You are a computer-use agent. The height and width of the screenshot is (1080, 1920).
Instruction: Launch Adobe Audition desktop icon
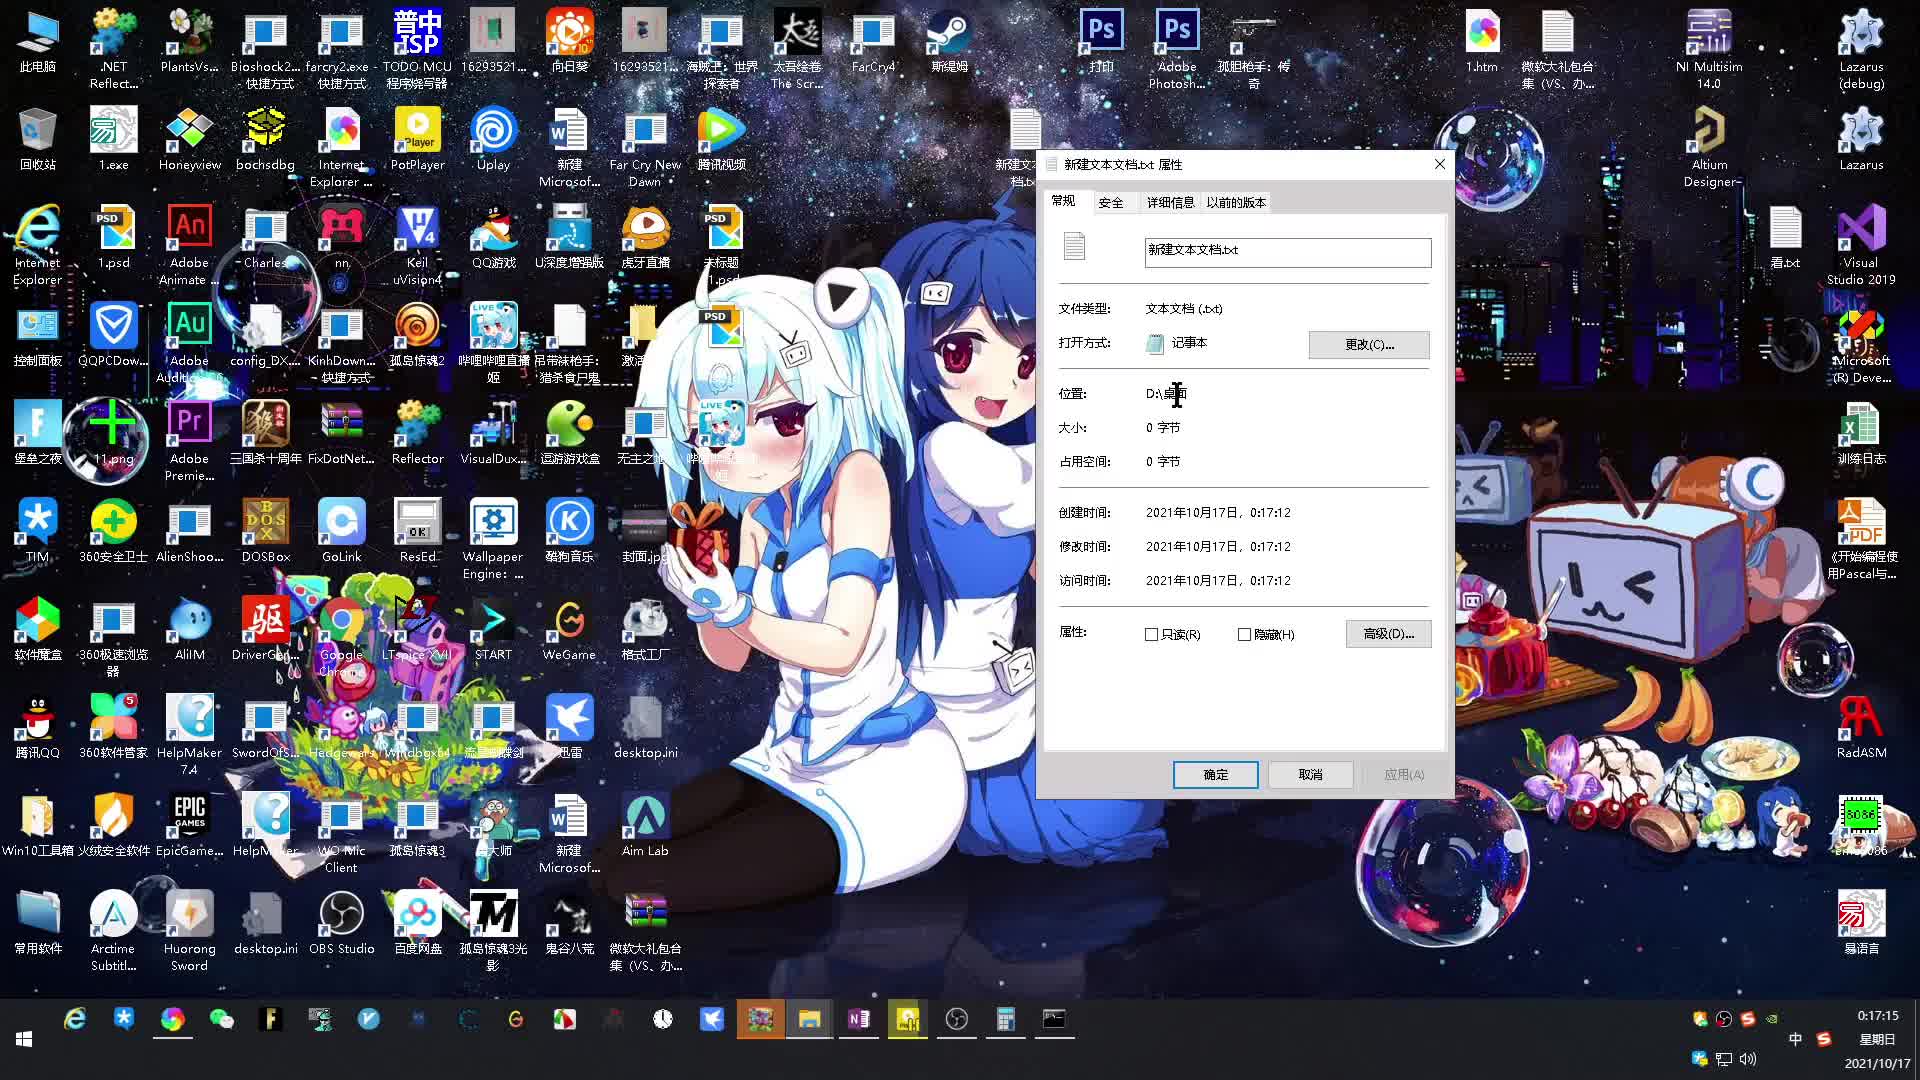(x=189, y=344)
